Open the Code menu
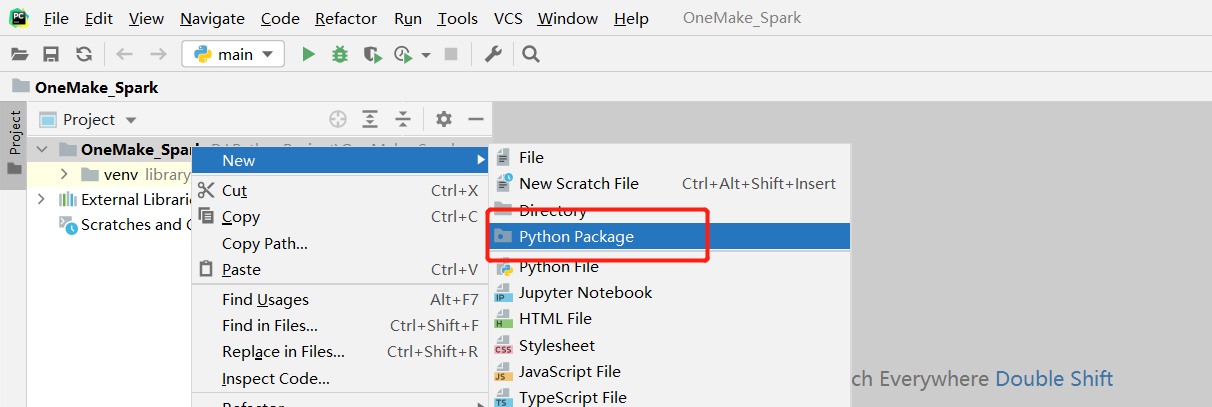Viewport: 1212px width, 407px height. point(279,18)
